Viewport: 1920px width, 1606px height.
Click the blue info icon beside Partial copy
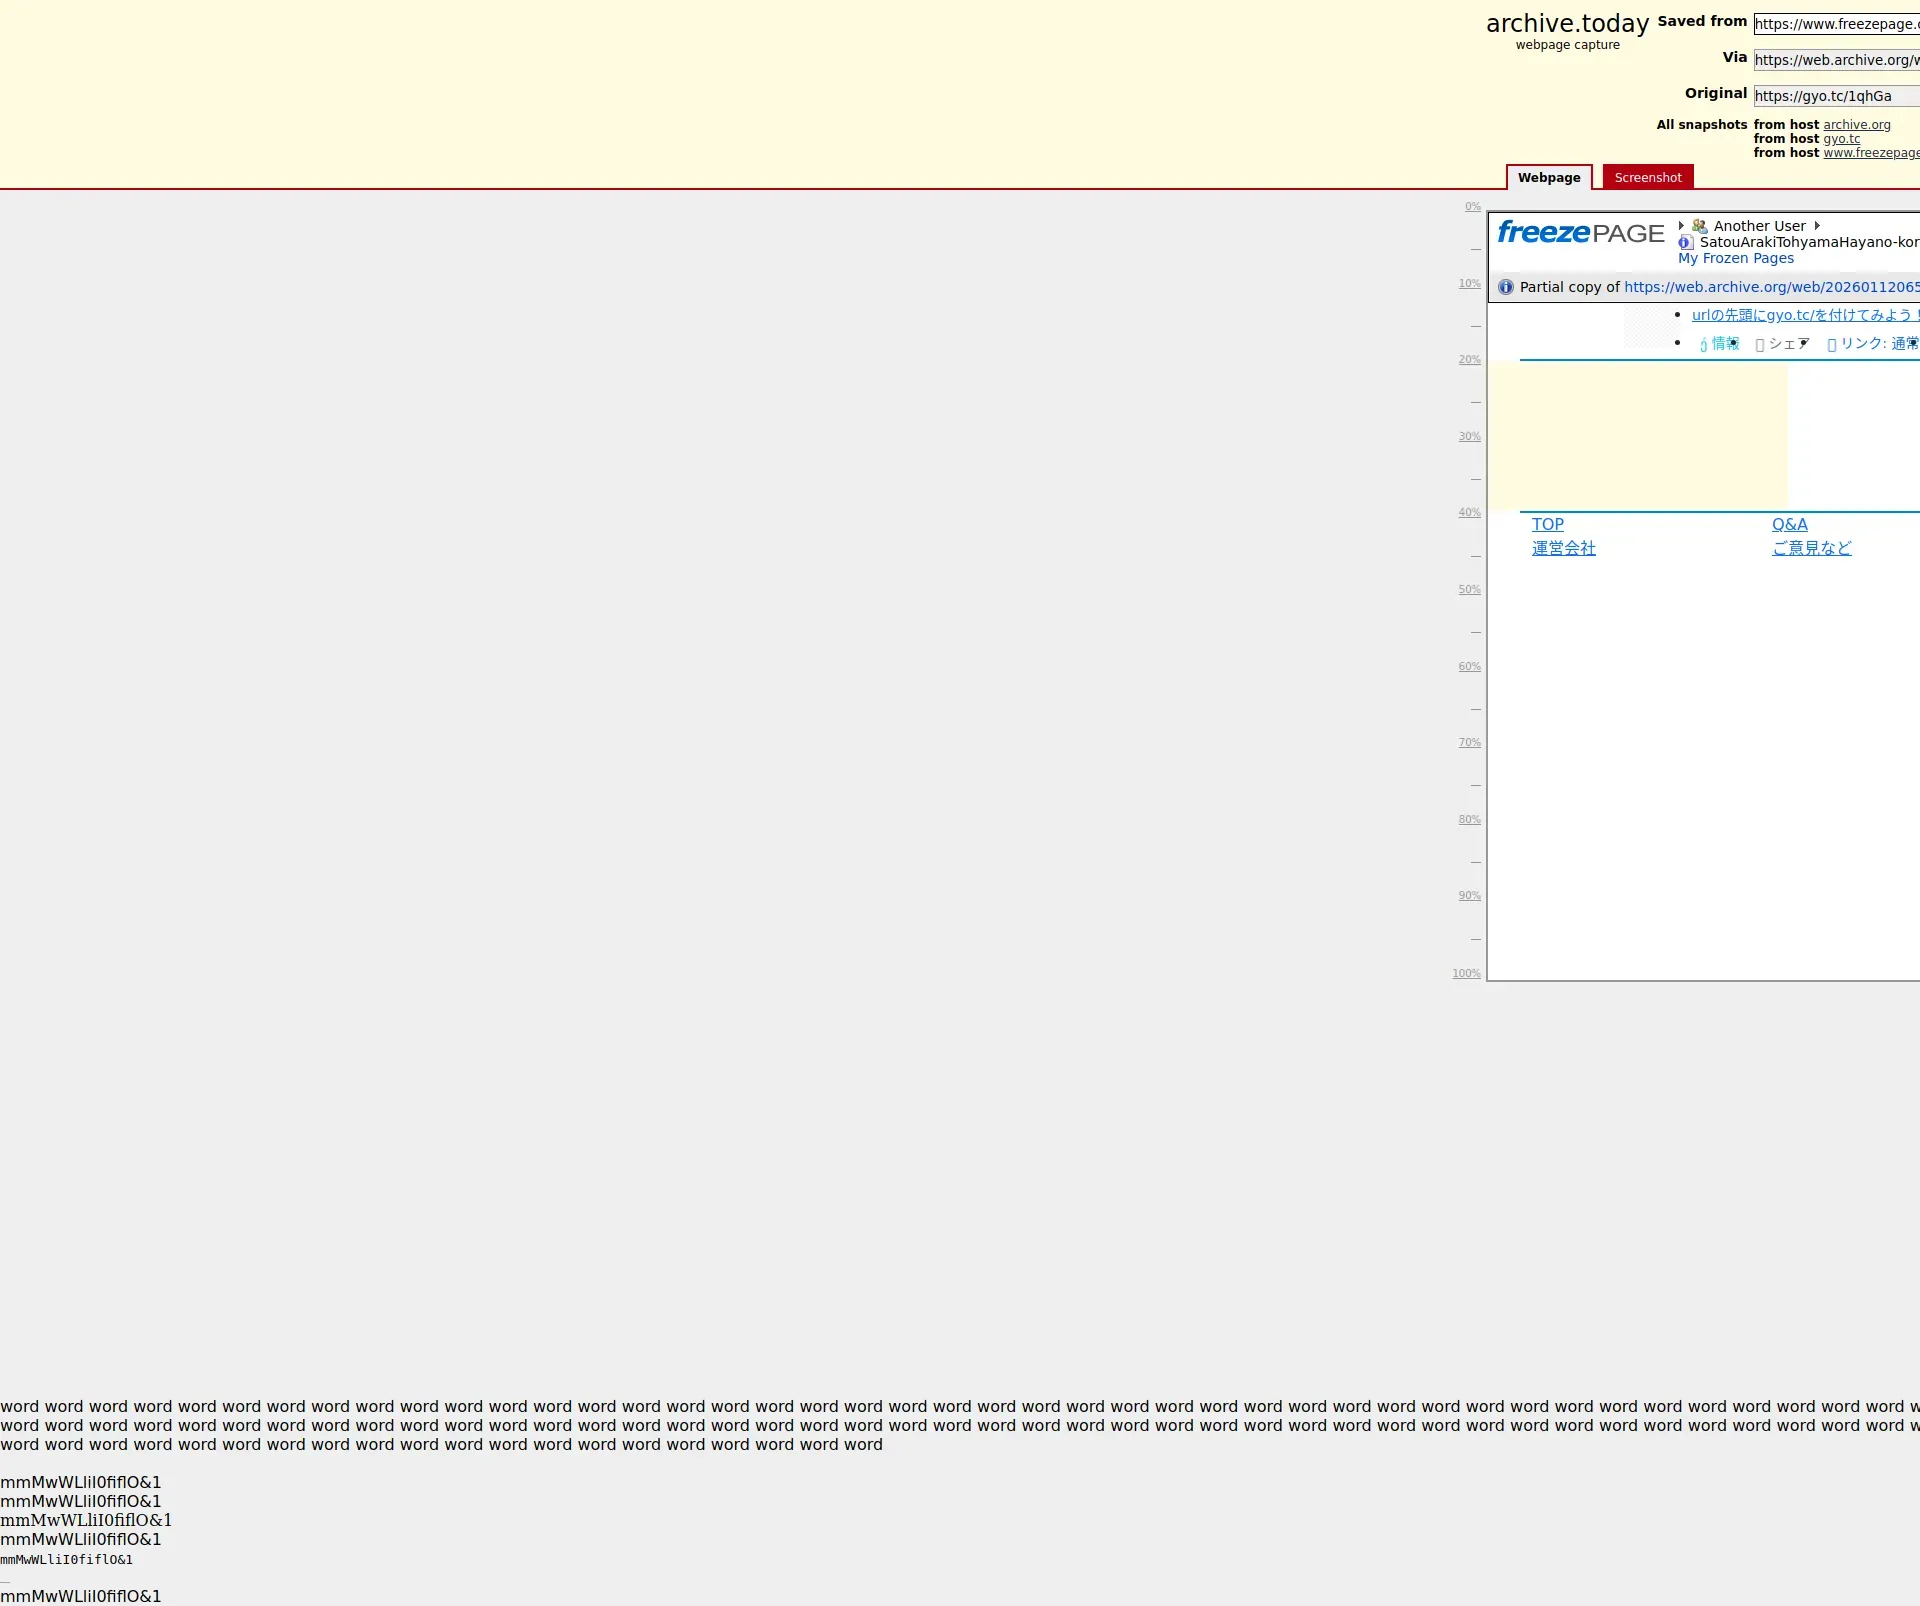click(x=1506, y=287)
